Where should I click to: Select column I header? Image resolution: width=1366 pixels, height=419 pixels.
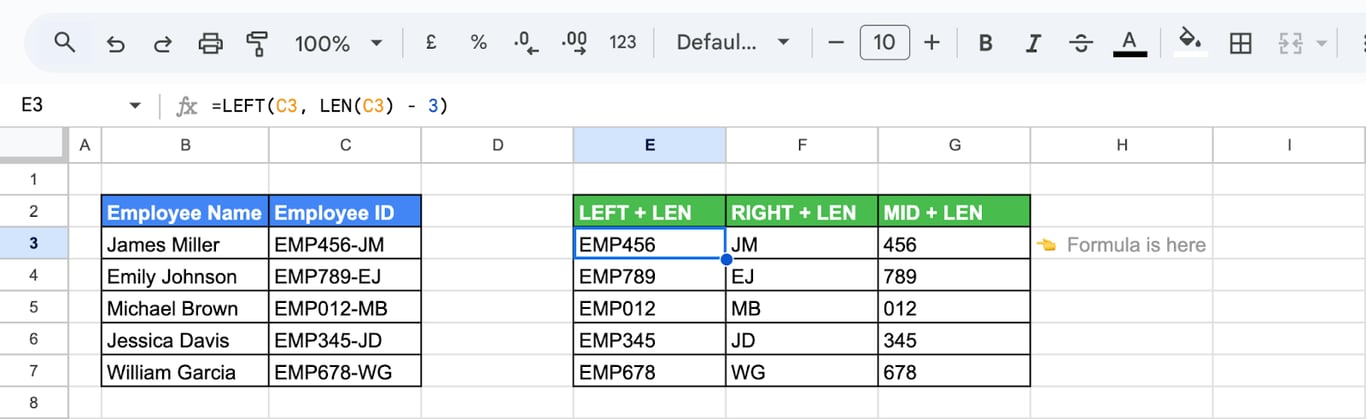coord(1289,145)
